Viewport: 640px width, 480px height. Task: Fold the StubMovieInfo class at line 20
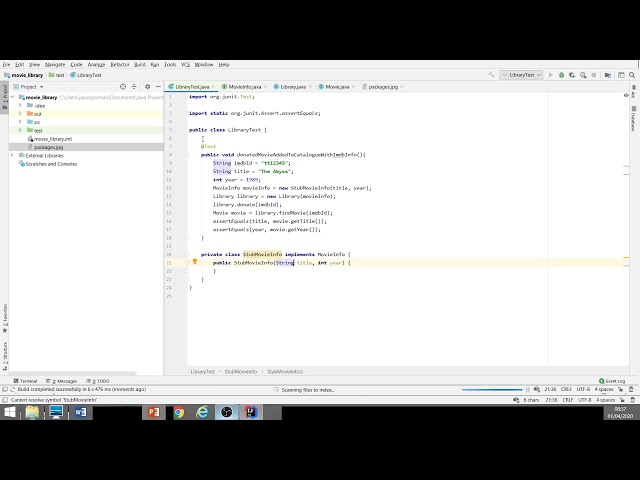pyautogui.click(x=187, y=254)
